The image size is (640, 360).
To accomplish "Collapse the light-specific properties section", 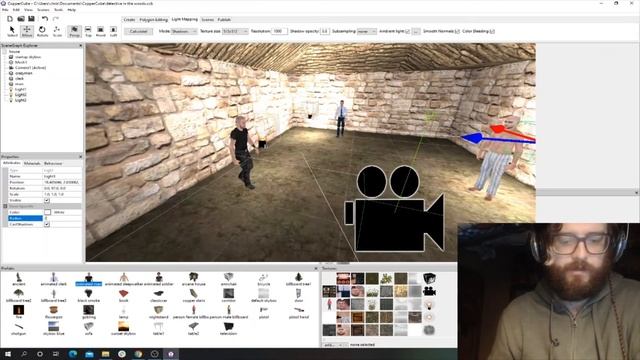I will 5,207.
